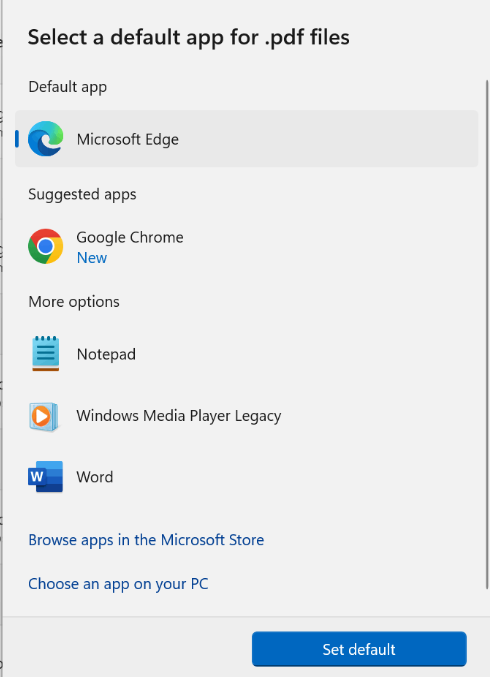
Task: Pick the Windows Media Player Legacy icon
Action: (x=43, y=417)
